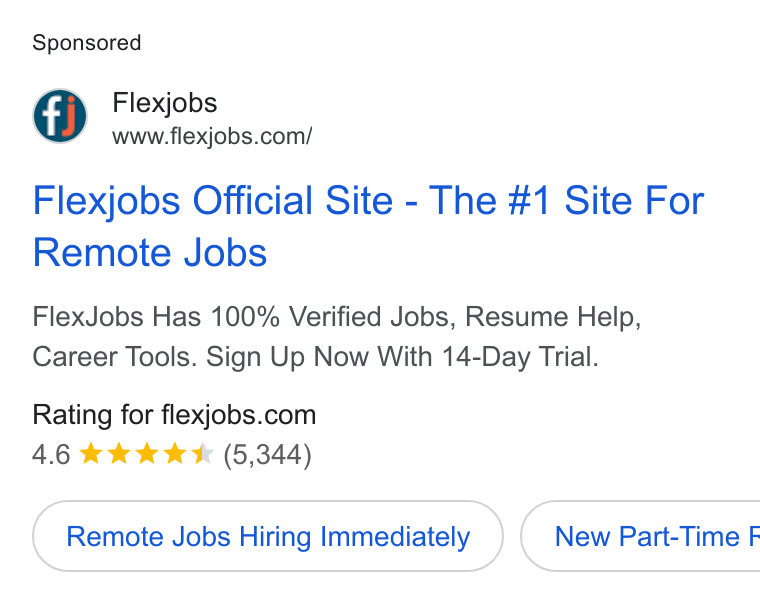Click the Sponsored label
This screenshot has height=604, width=760.
87,43
